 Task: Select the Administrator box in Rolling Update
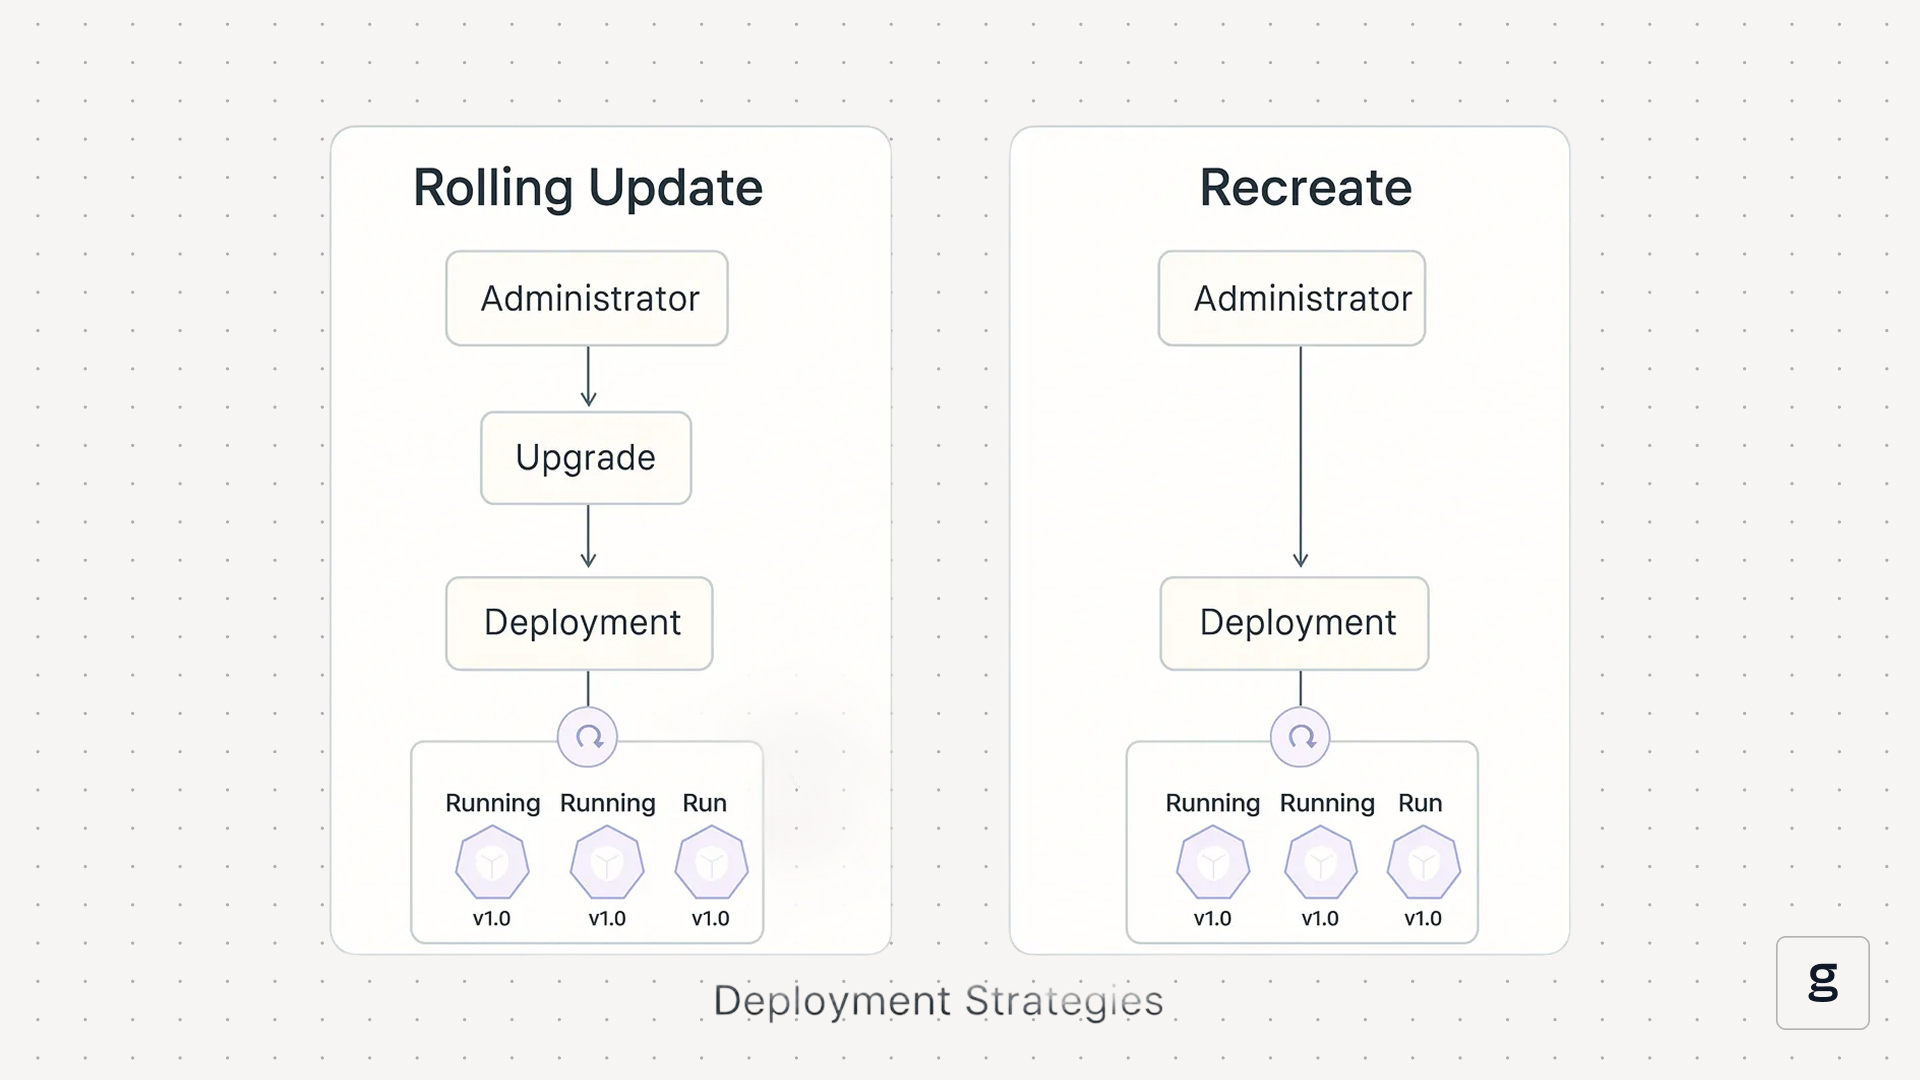587,298
